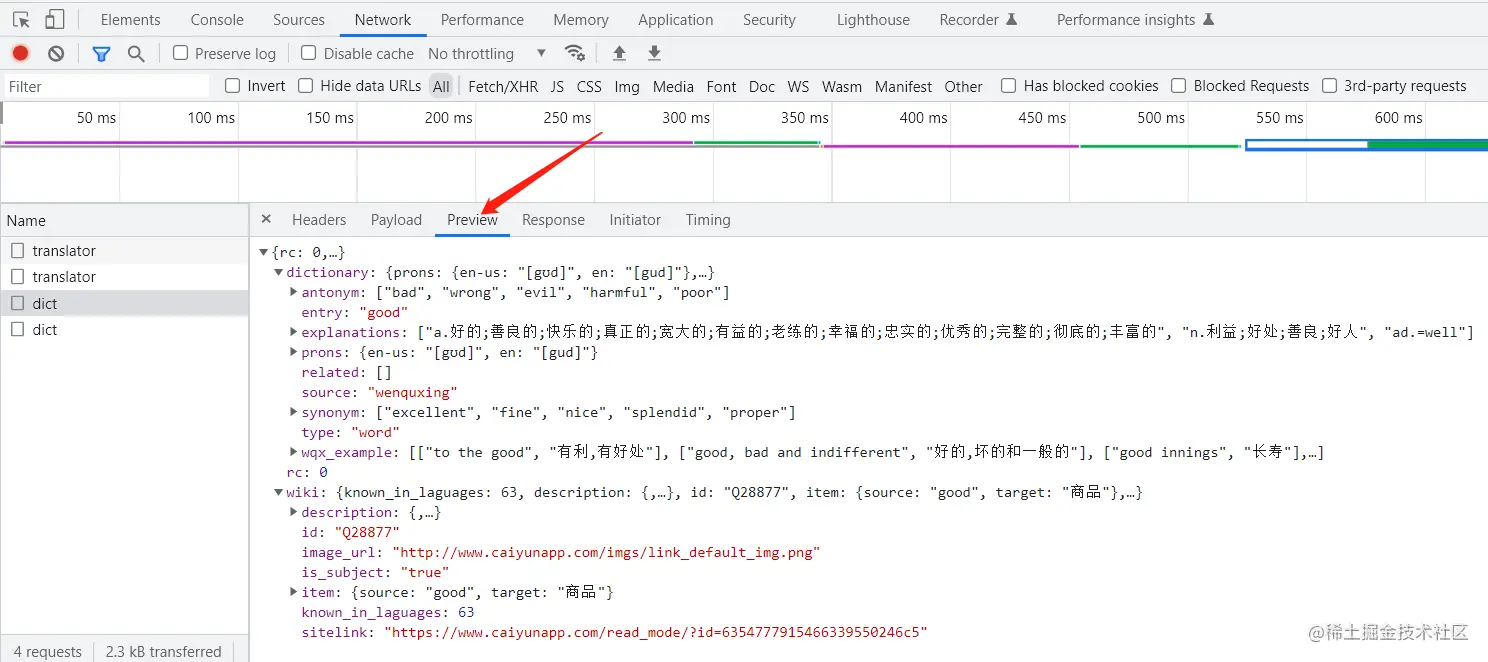
Task: Open the Performance panel
Action: [482, 19]
